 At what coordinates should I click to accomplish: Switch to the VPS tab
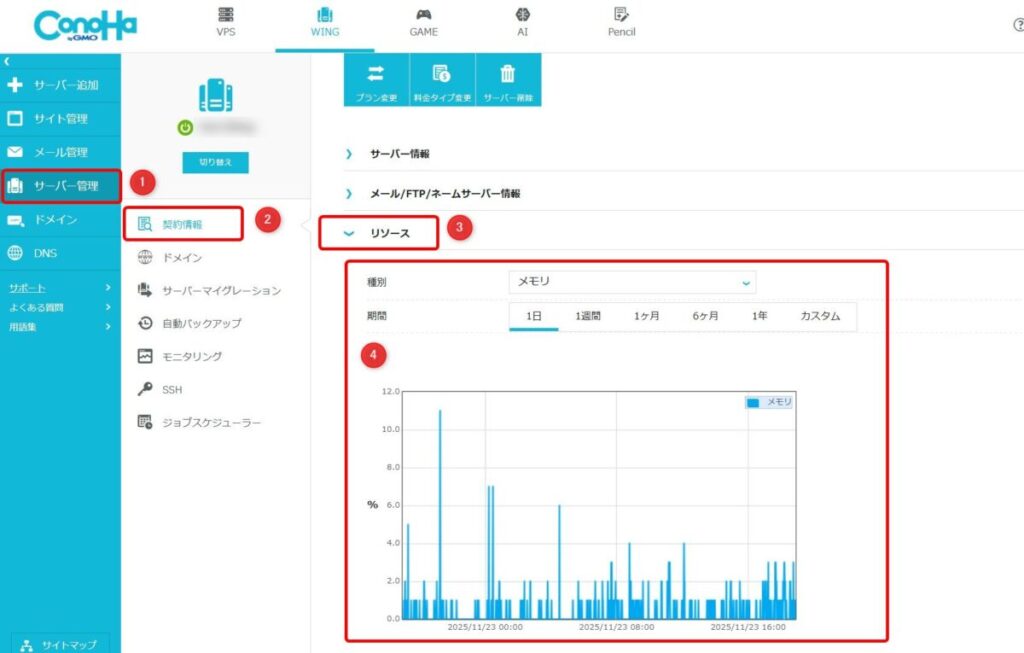click(226, 22)
